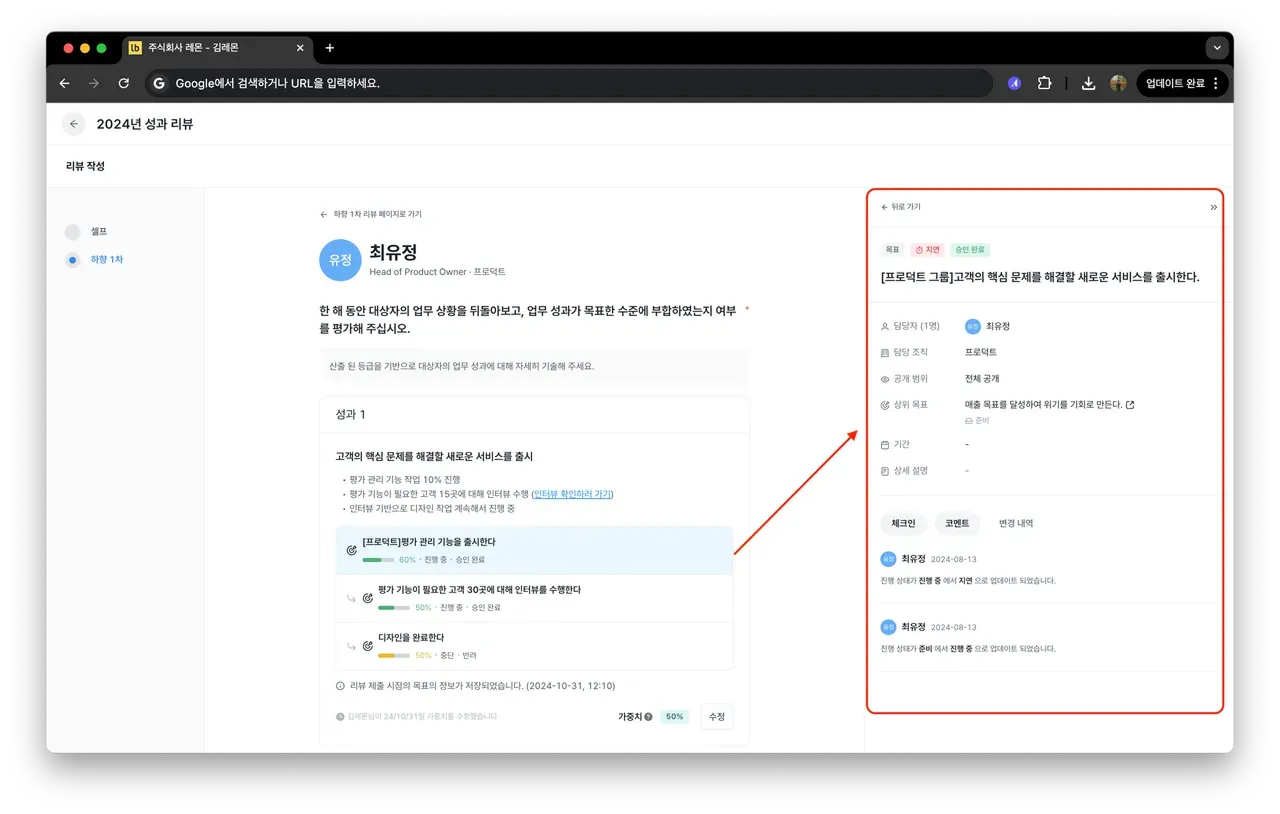This screenshot has height=814, width=1280.
Task: Open the Chrome three-dot menu
Action: point(1216,83)
